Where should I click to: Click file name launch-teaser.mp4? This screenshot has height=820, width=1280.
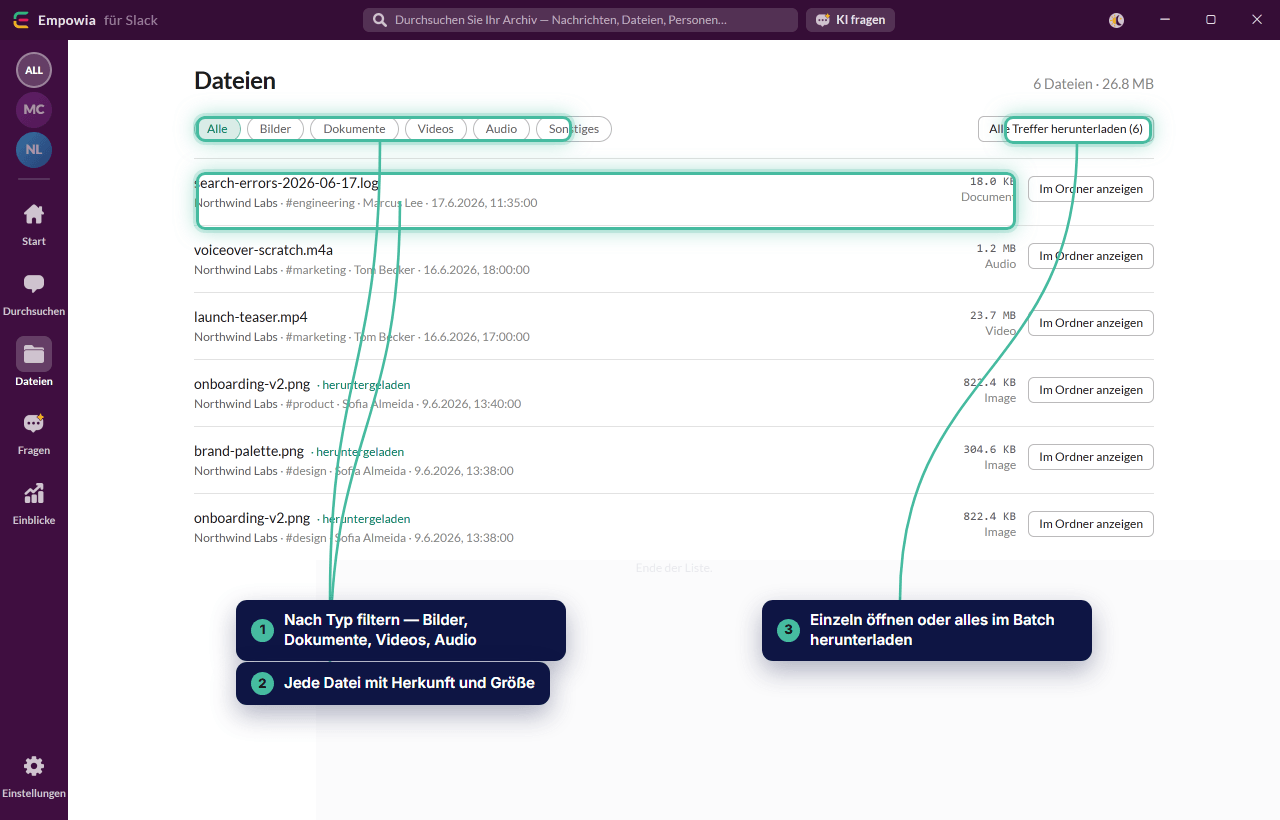(x=251, y=317)
